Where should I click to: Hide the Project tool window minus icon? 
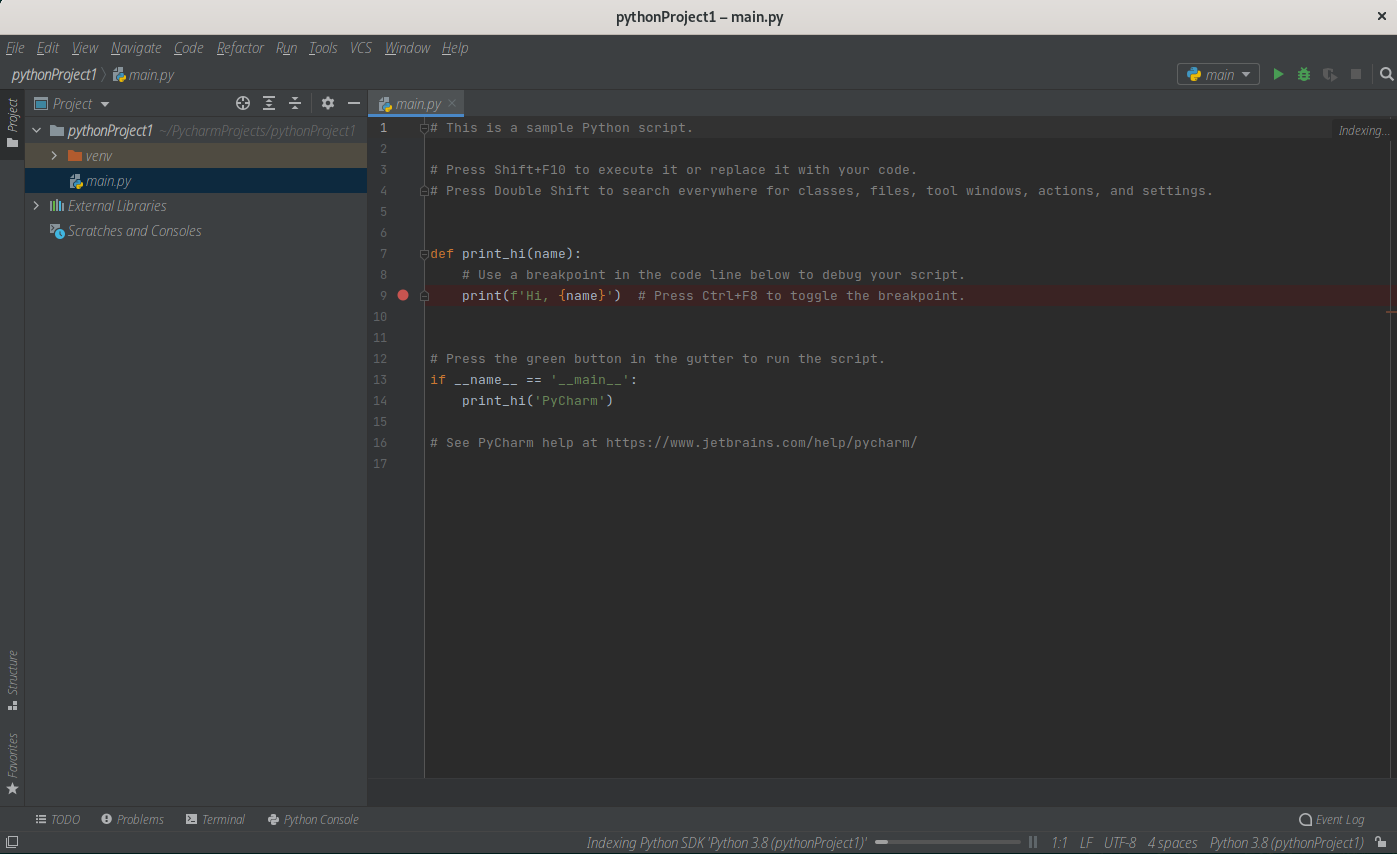(353, 103)
